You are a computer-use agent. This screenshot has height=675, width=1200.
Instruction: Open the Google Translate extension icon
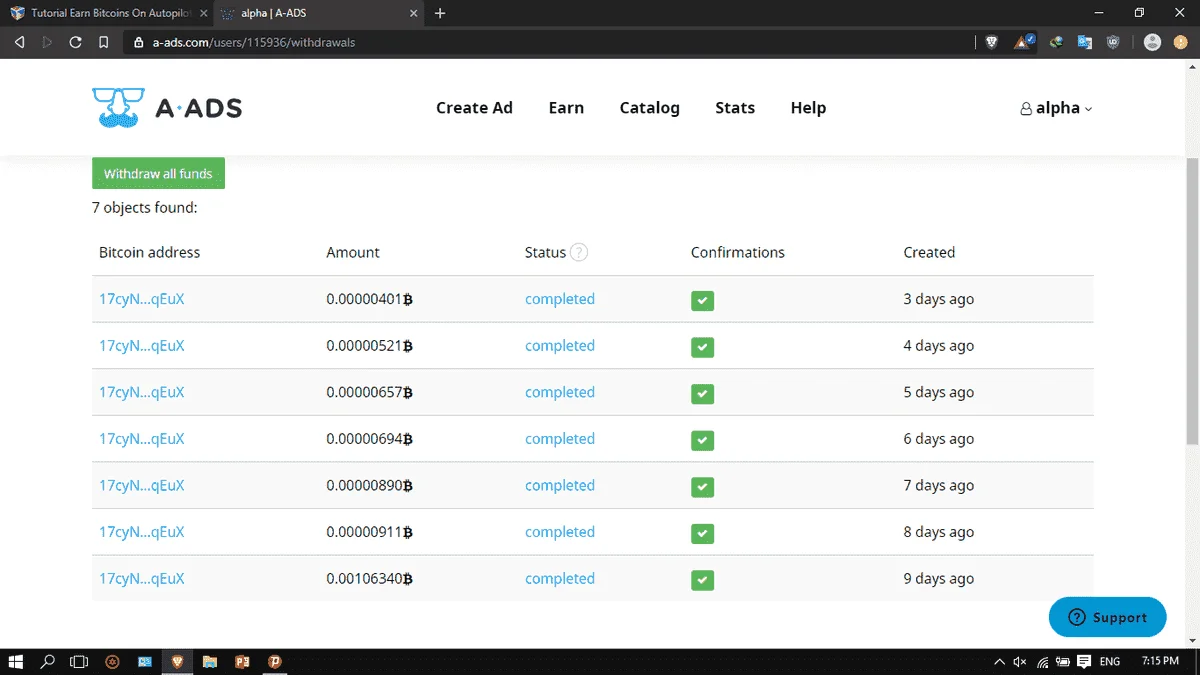click(1085, 42)
